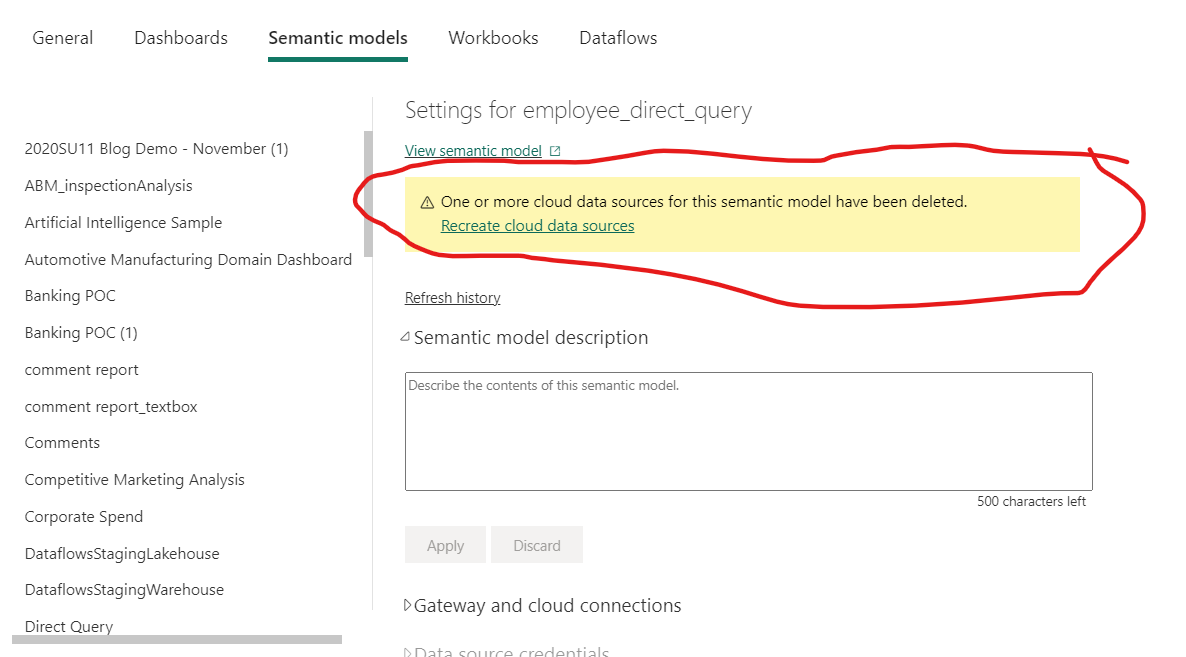Click the View semantic model link
Viewport: 1186px width, 657px height.
pyautogui.click(x=473, y=150)
